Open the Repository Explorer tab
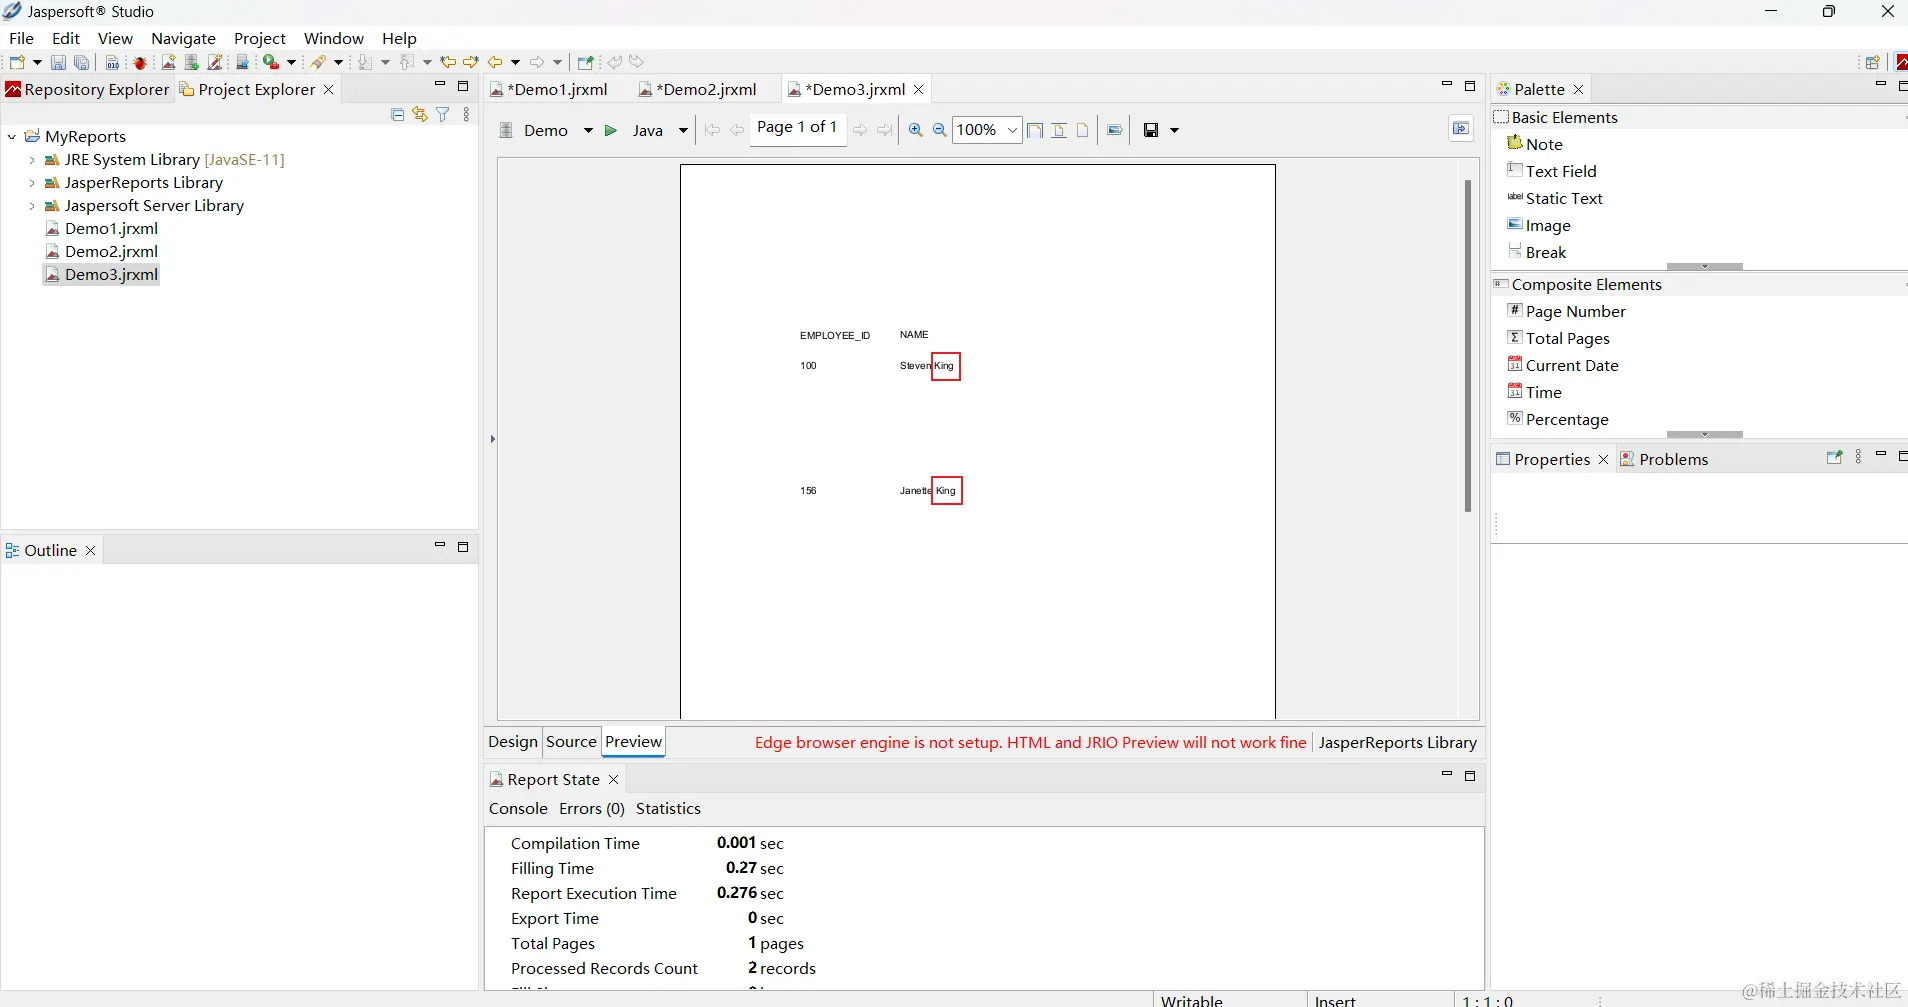Image resolution: width=1908 pixels, height=1007 pixels. [87, 89]
